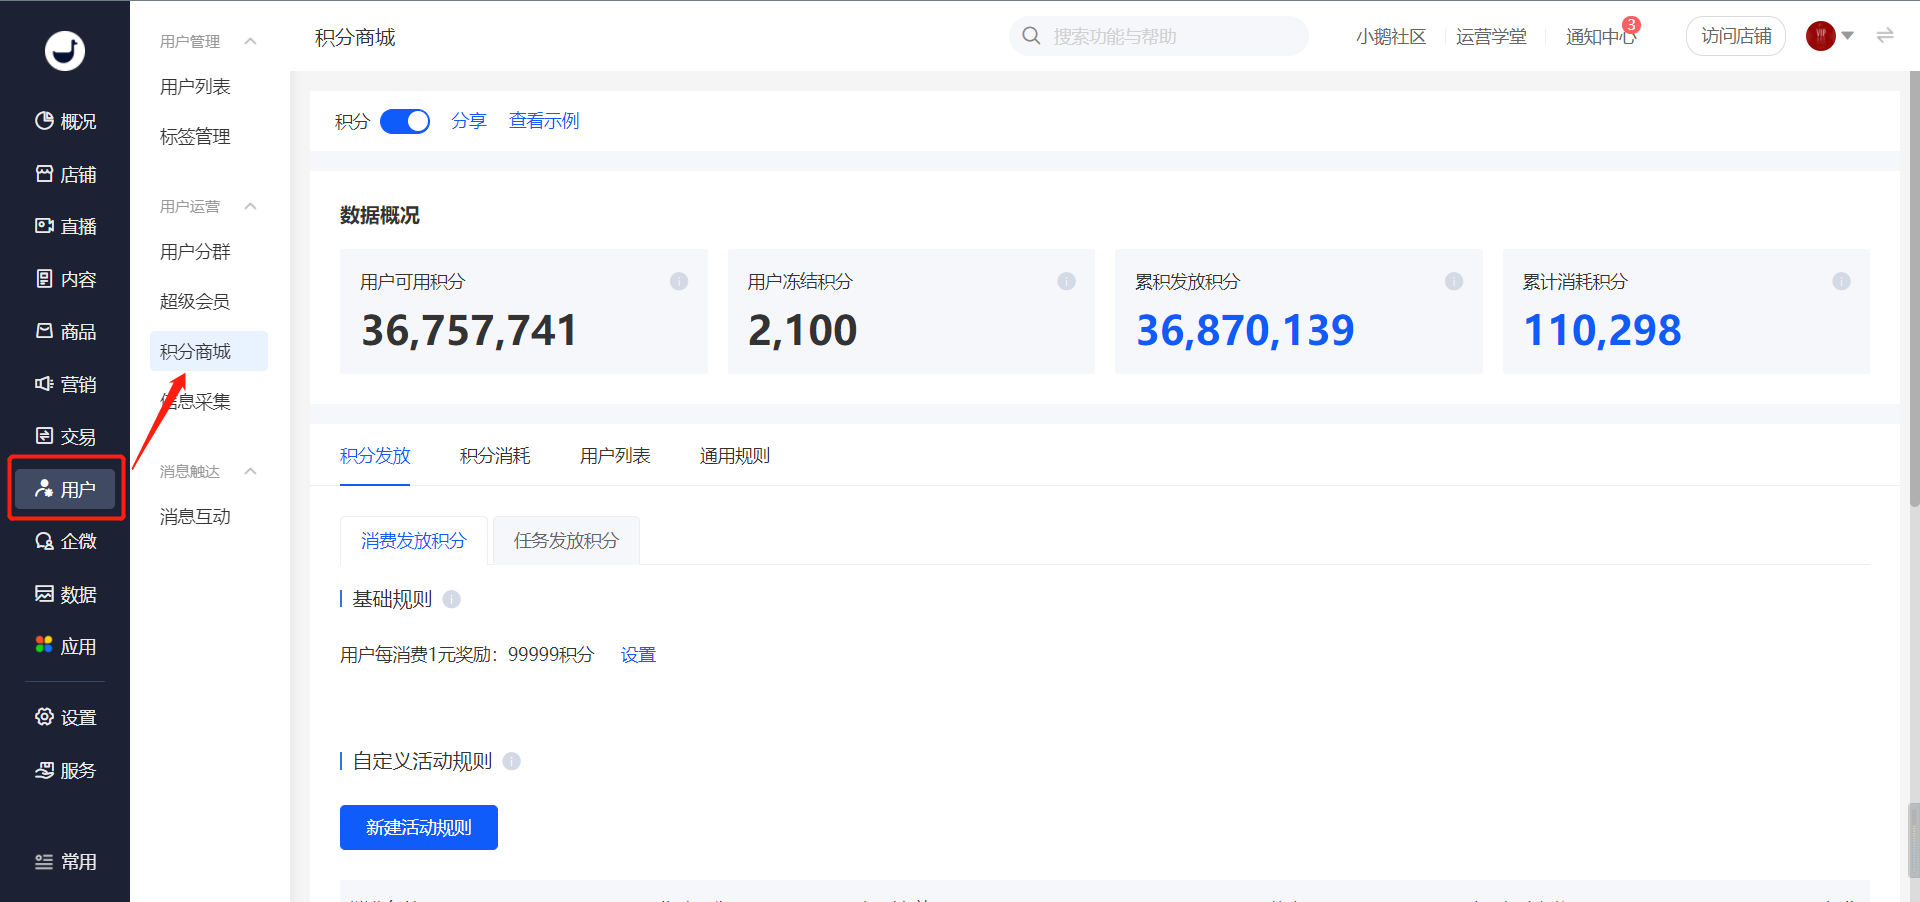Toggle the 积分 switch off
Screen dimensions: 1920x902
tap(405, 121)
